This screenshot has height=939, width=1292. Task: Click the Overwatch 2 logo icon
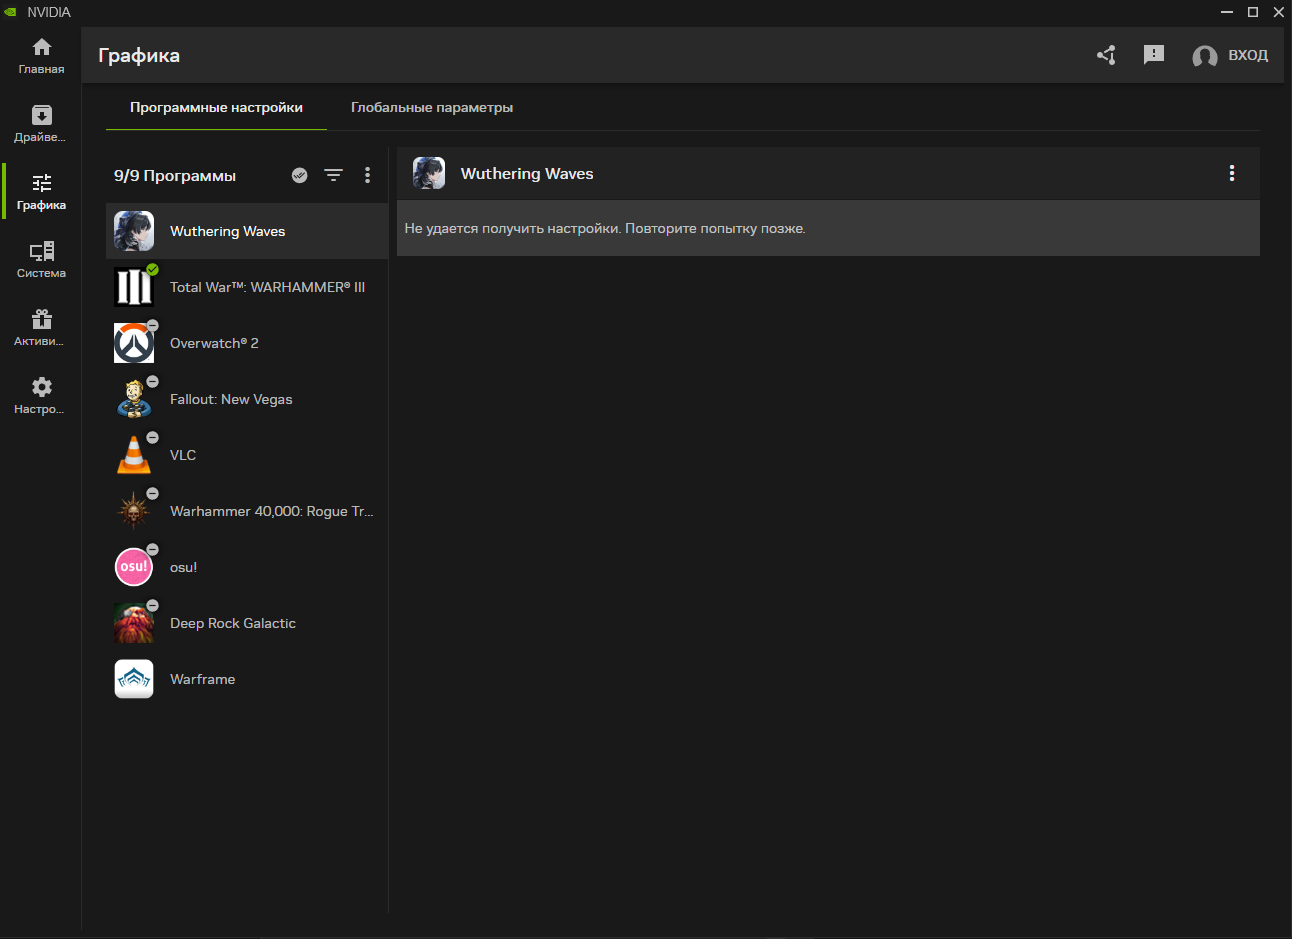click(x=134, y=343)
